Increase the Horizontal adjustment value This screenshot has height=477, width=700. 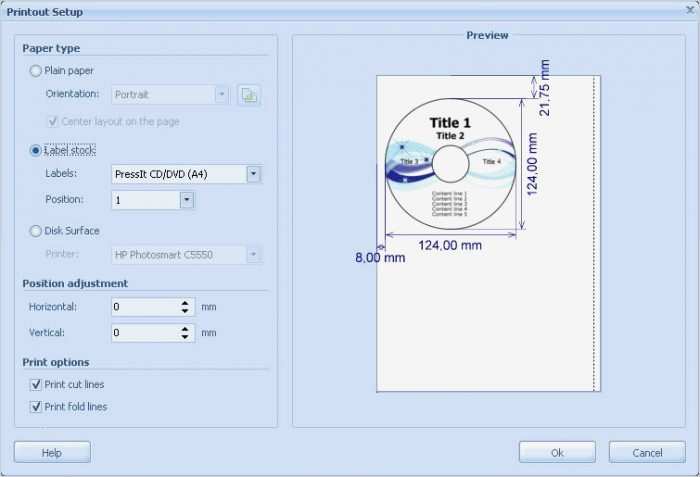coord(185,303)
